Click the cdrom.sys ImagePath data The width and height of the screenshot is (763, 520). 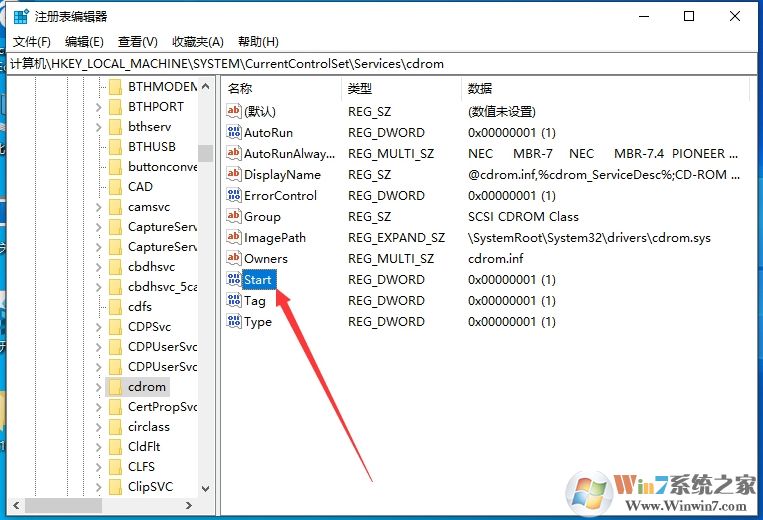(589, 237)
